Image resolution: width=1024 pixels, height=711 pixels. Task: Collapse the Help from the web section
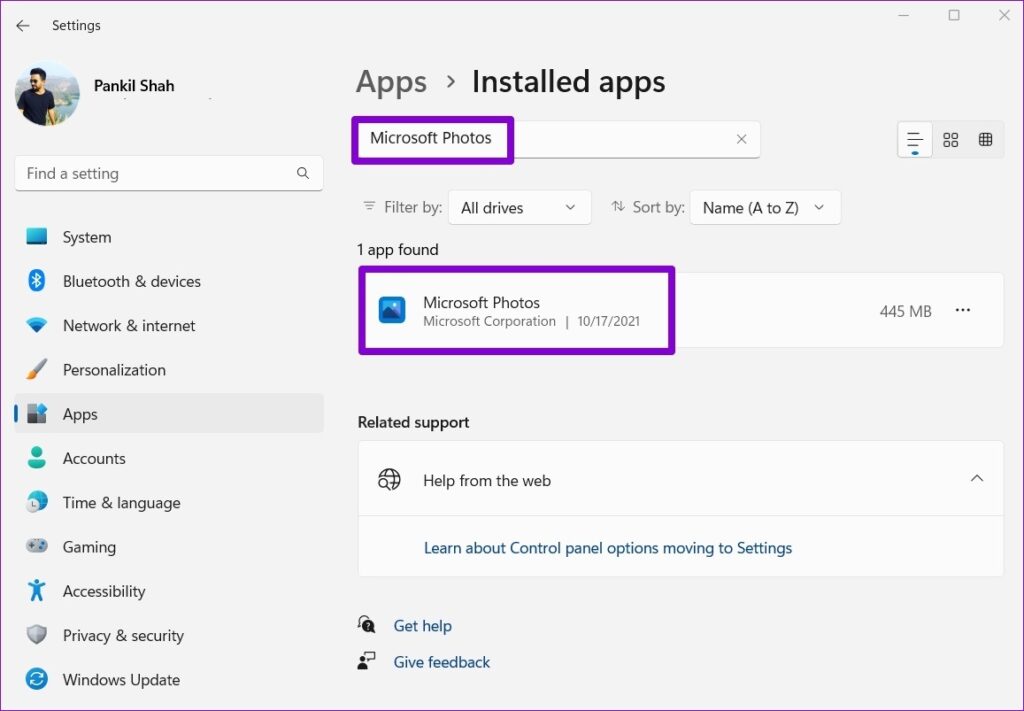click(977, 479)
